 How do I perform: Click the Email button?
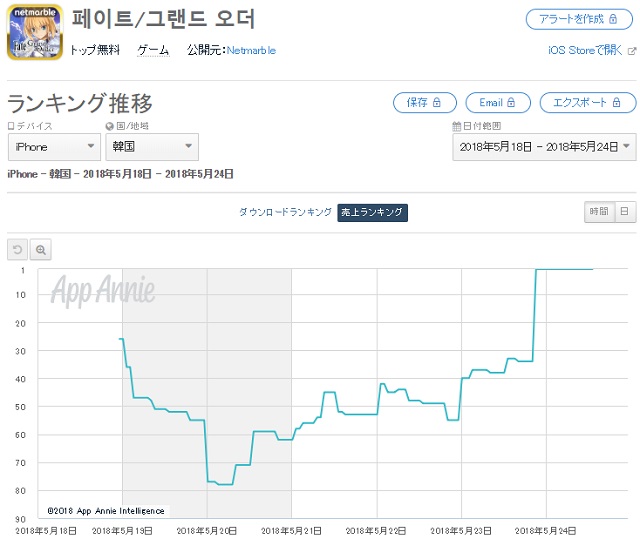coord(498,102)
